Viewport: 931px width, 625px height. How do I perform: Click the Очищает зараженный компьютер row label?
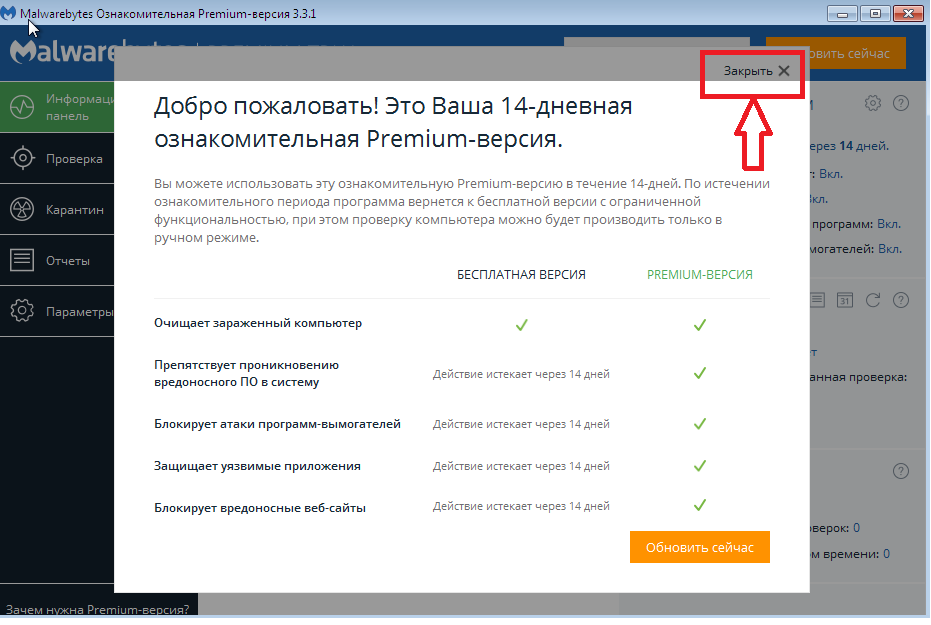pyautogui.click(x=258, y=323)
